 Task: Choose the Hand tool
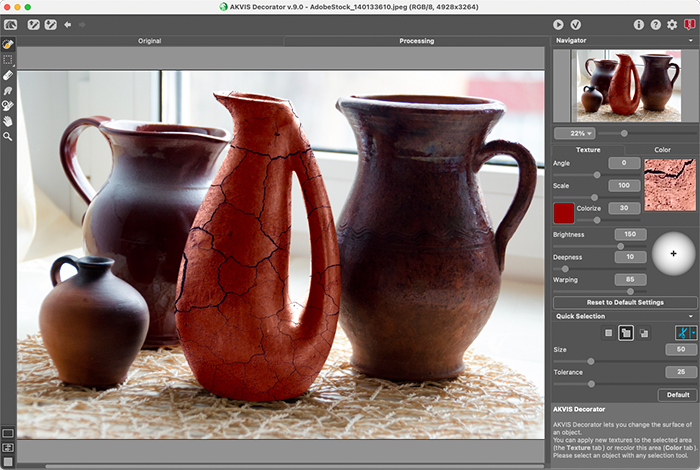pos(8,120)
